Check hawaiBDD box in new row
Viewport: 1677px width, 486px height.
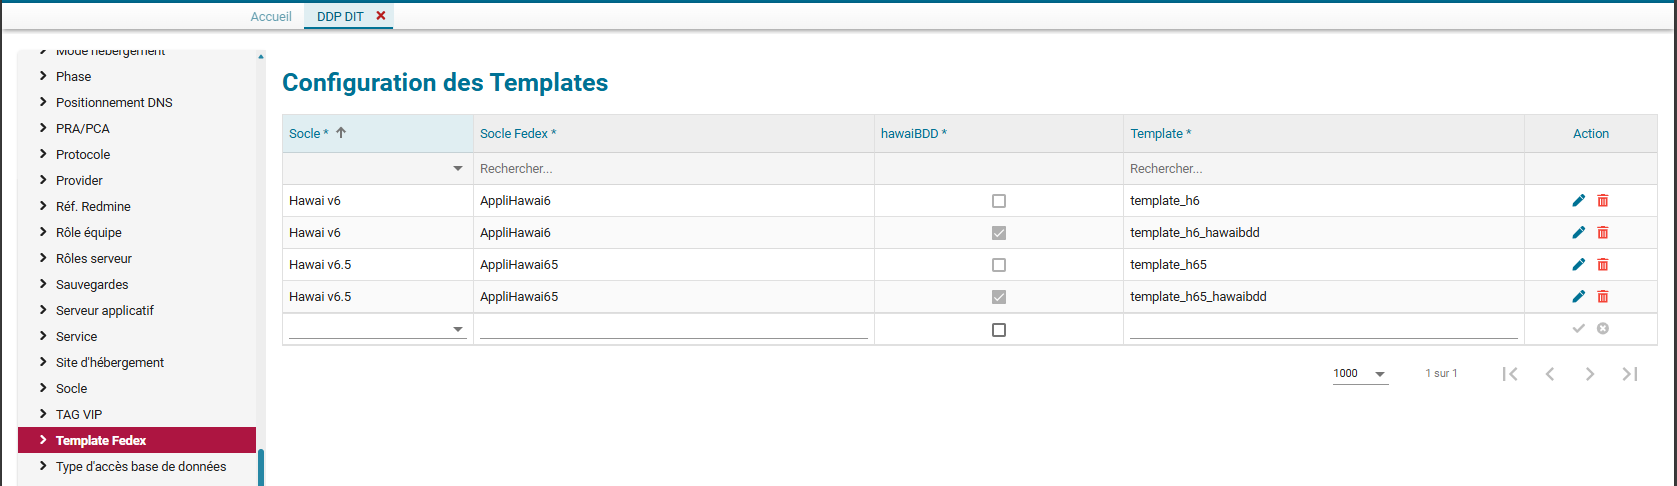pos(999,330)
